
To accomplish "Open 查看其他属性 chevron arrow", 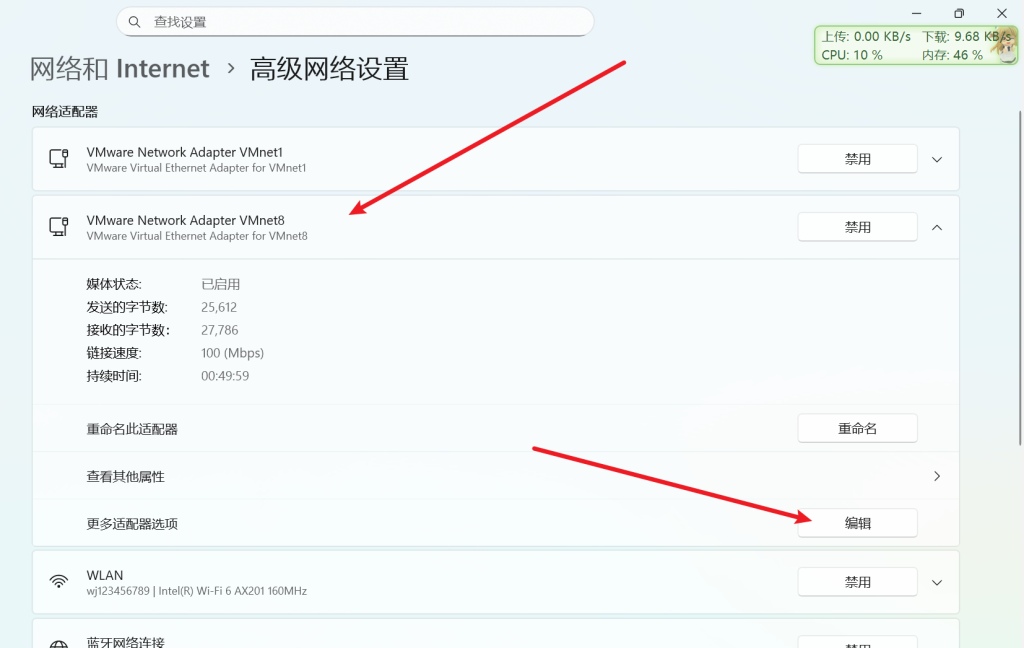I will [x=936, y=476].
